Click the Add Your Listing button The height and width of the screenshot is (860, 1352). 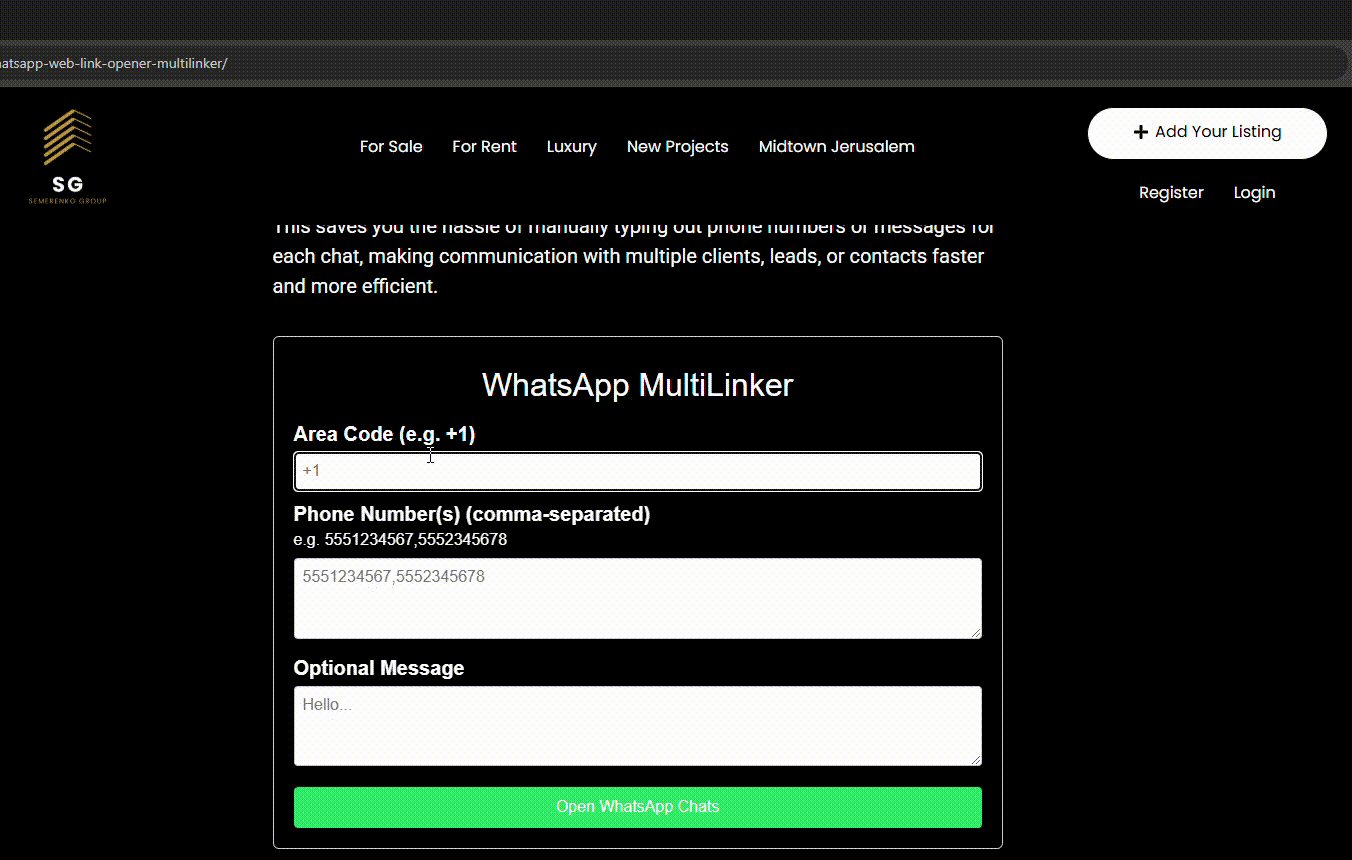click(1207, 133)
